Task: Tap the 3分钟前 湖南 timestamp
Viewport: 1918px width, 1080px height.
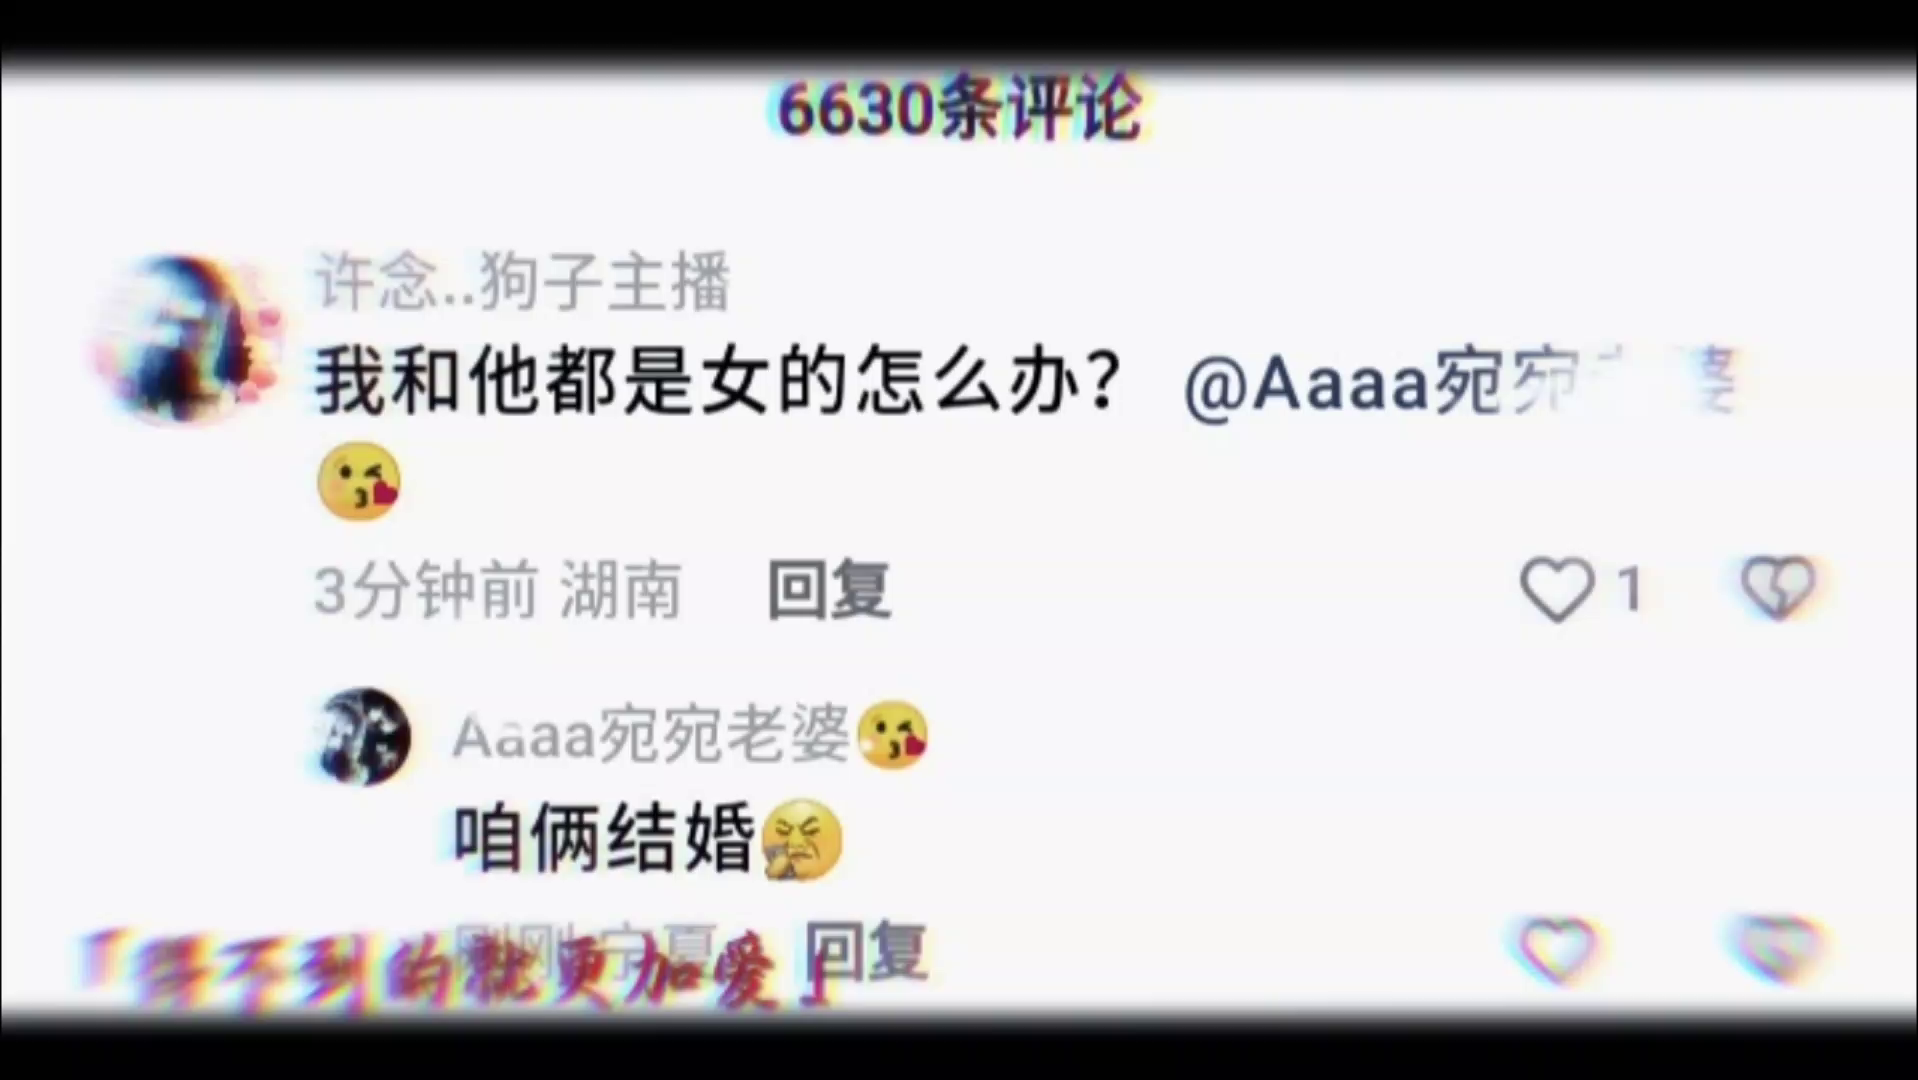Action: [x=498, y=590]
